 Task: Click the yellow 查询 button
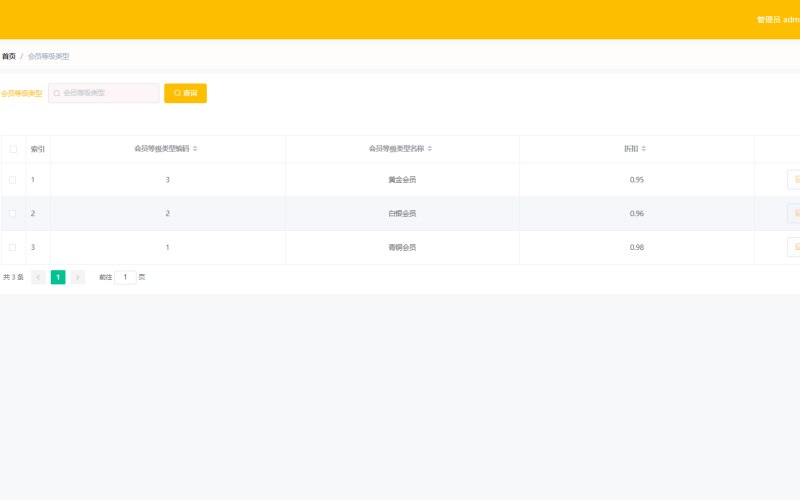pyautogui.click(x=185, y=93)
